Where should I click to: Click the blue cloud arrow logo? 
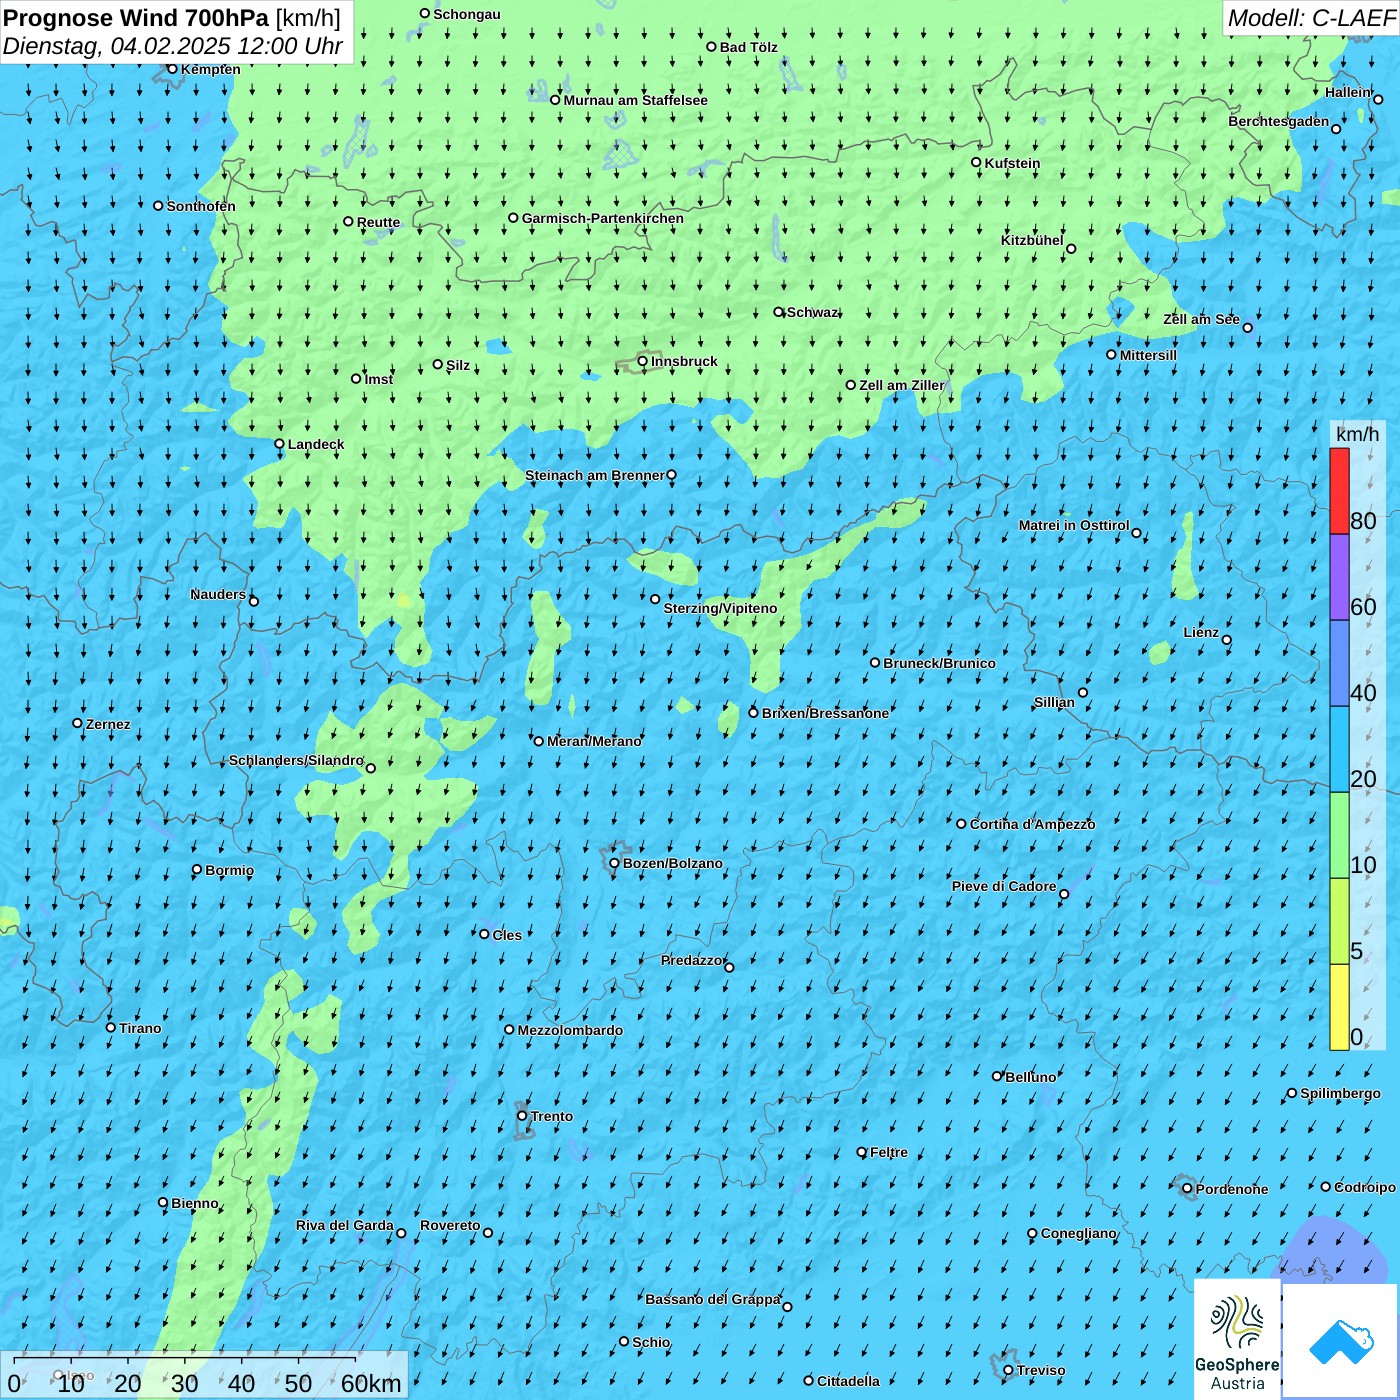pos(1340,1342)
